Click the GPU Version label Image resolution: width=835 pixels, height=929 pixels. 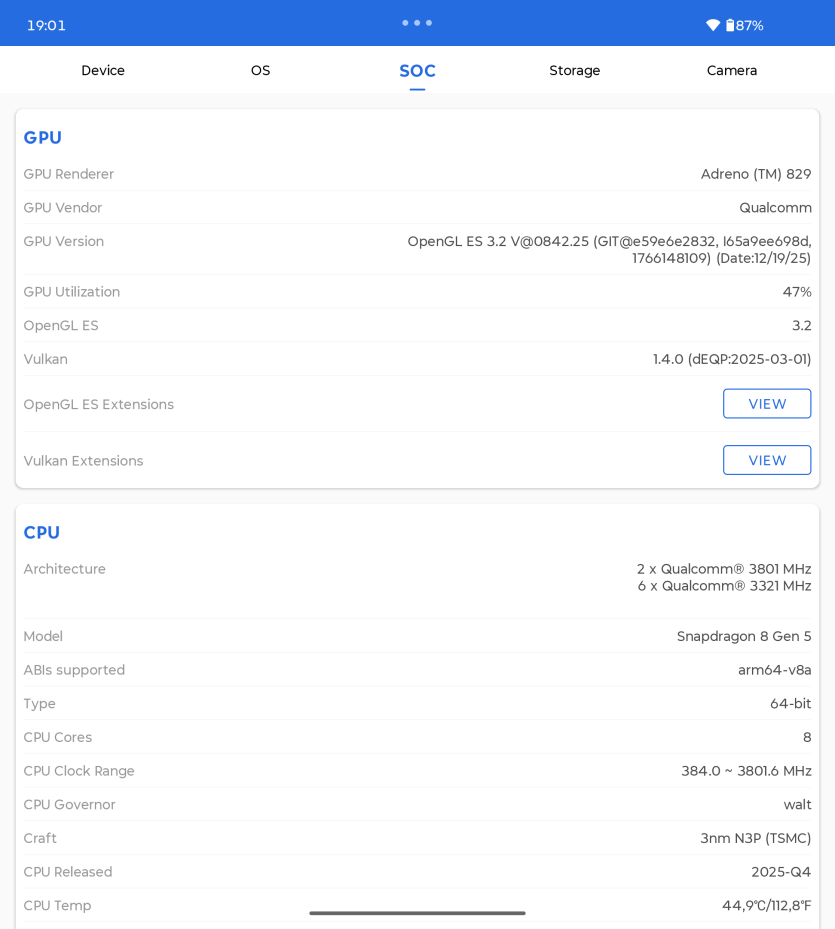[63, 242]
